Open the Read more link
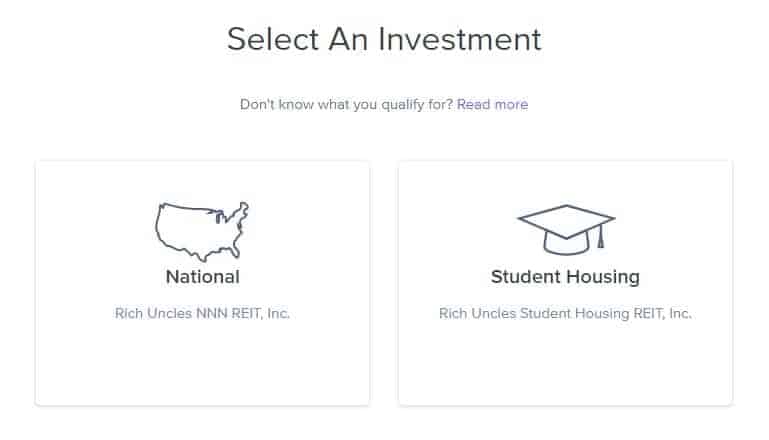 (x=492, y=104)
